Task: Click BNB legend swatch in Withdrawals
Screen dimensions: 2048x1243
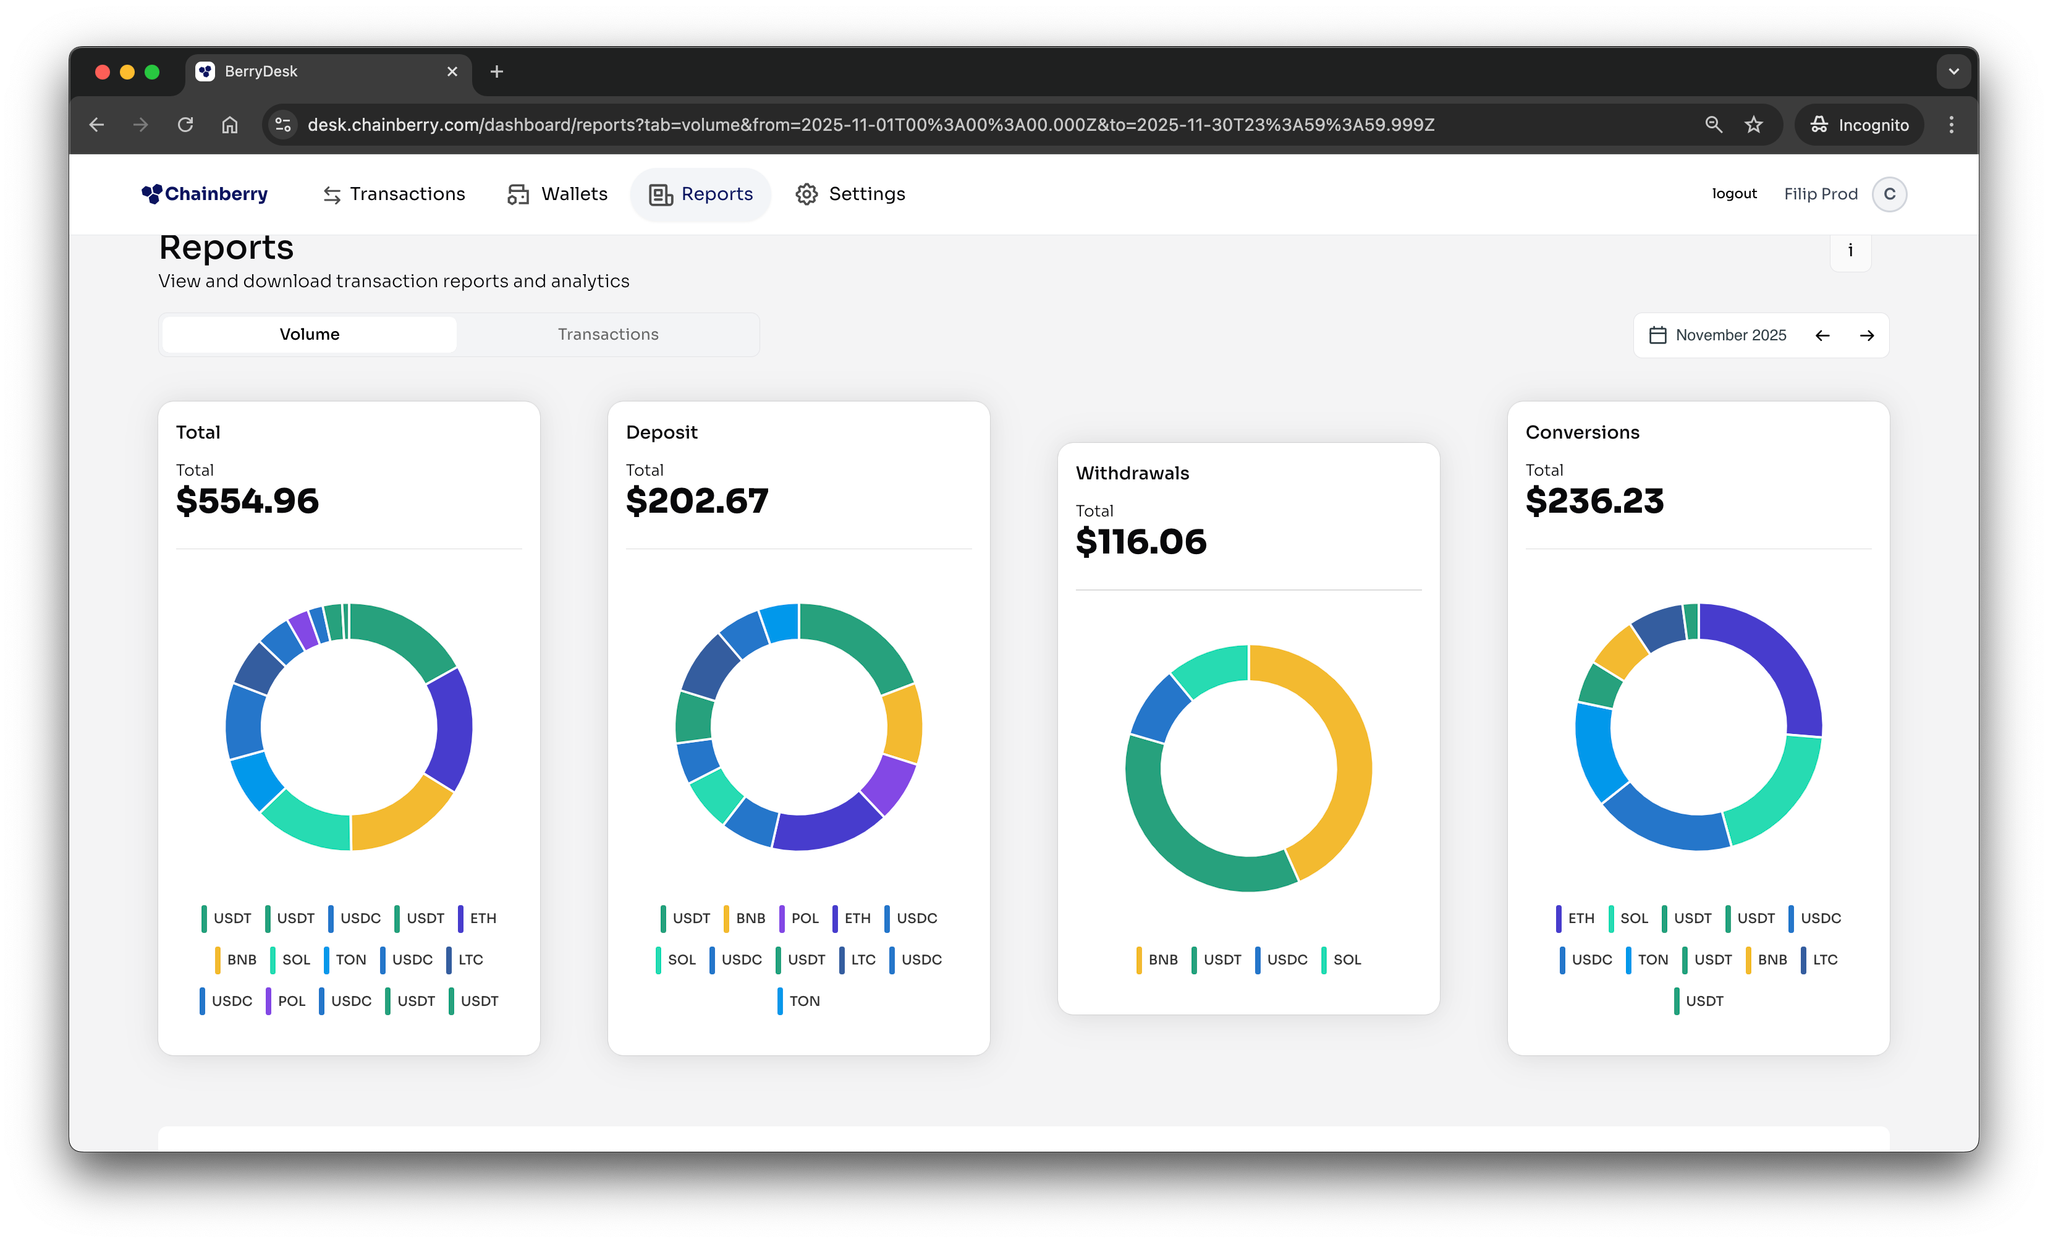Action: pos(1140,960)
